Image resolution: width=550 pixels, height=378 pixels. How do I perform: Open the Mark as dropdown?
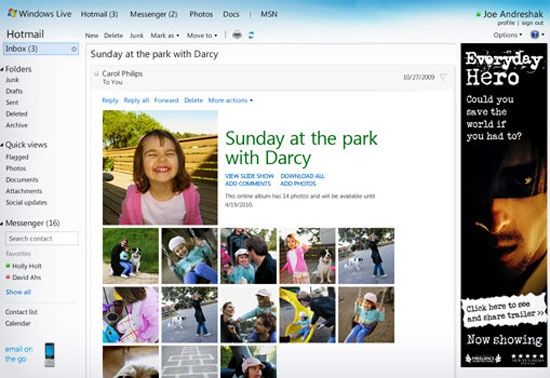tap(165, 35)
